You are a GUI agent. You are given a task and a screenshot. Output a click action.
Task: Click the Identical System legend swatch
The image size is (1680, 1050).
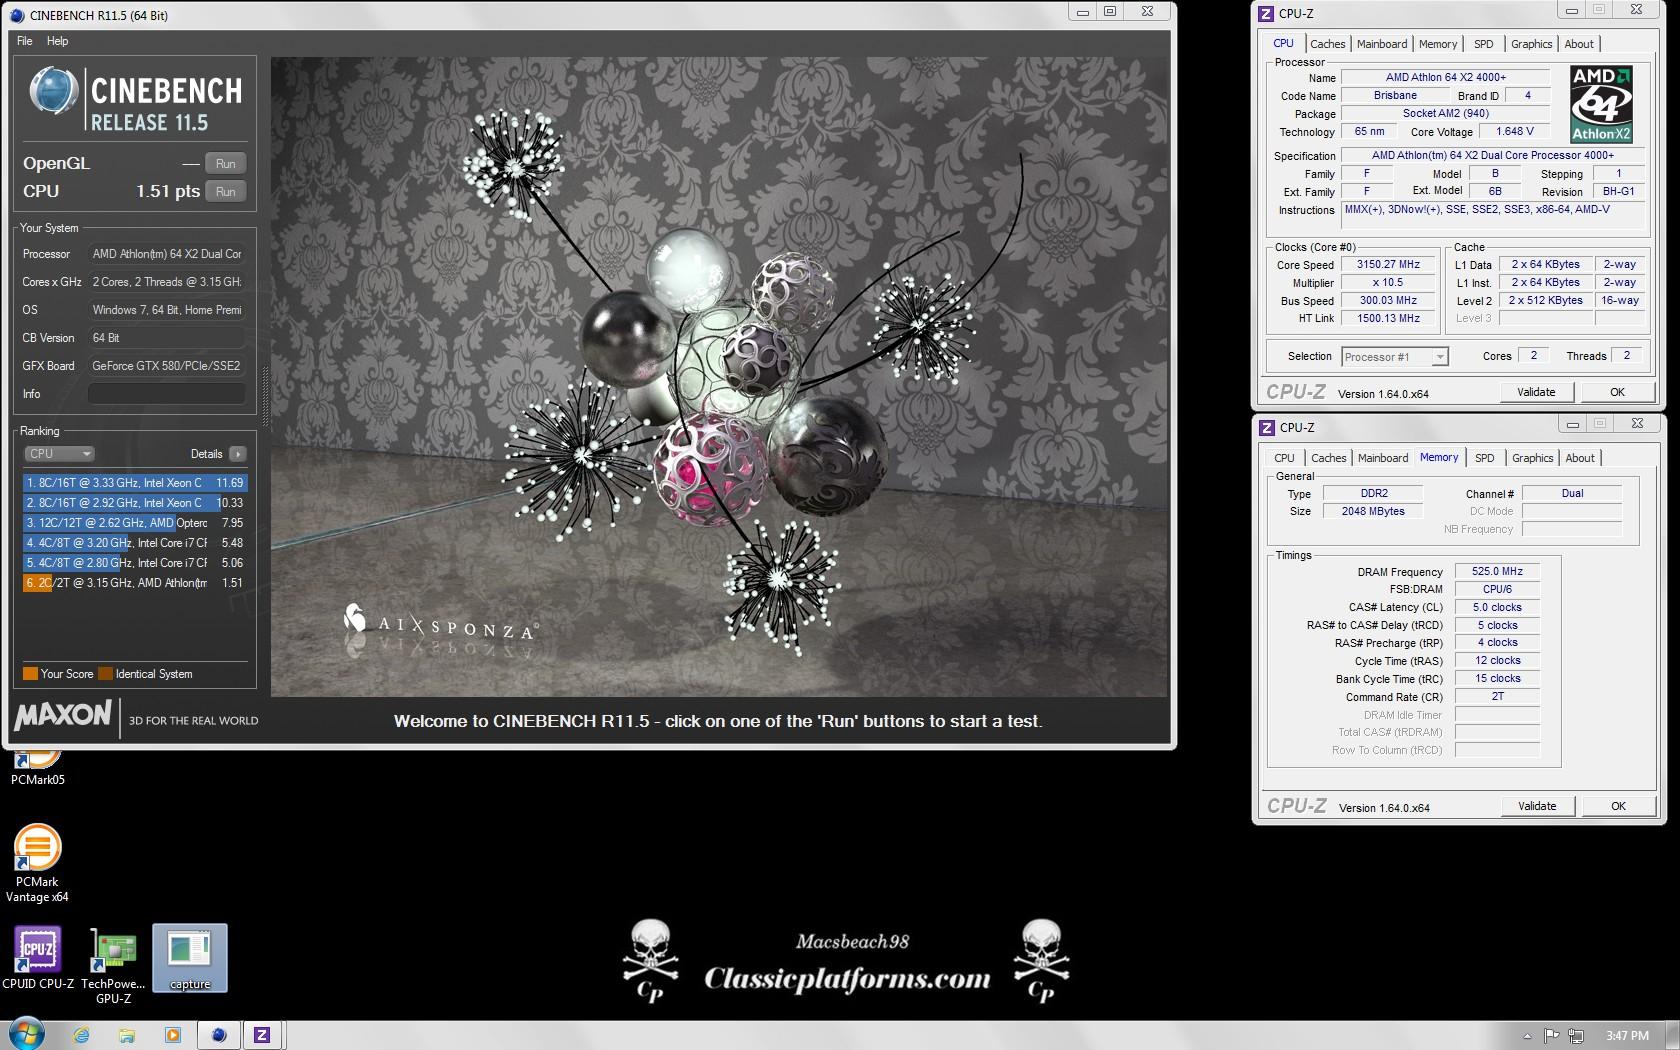[105, 674]
